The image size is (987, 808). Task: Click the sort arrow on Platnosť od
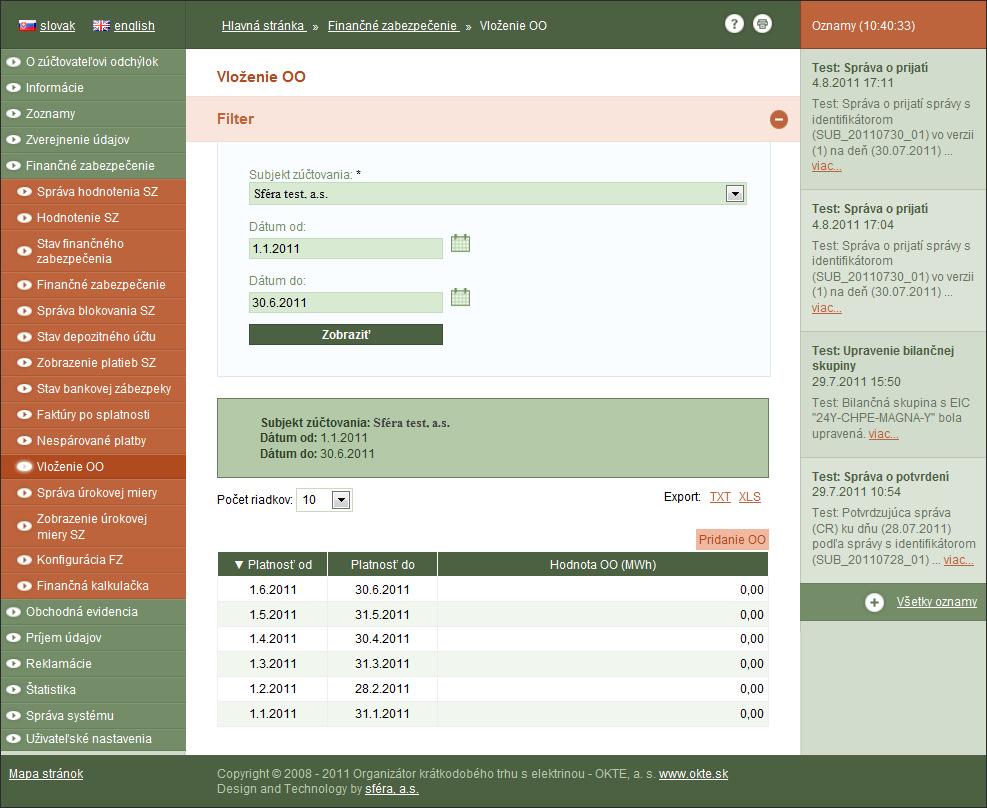point(239,564)
